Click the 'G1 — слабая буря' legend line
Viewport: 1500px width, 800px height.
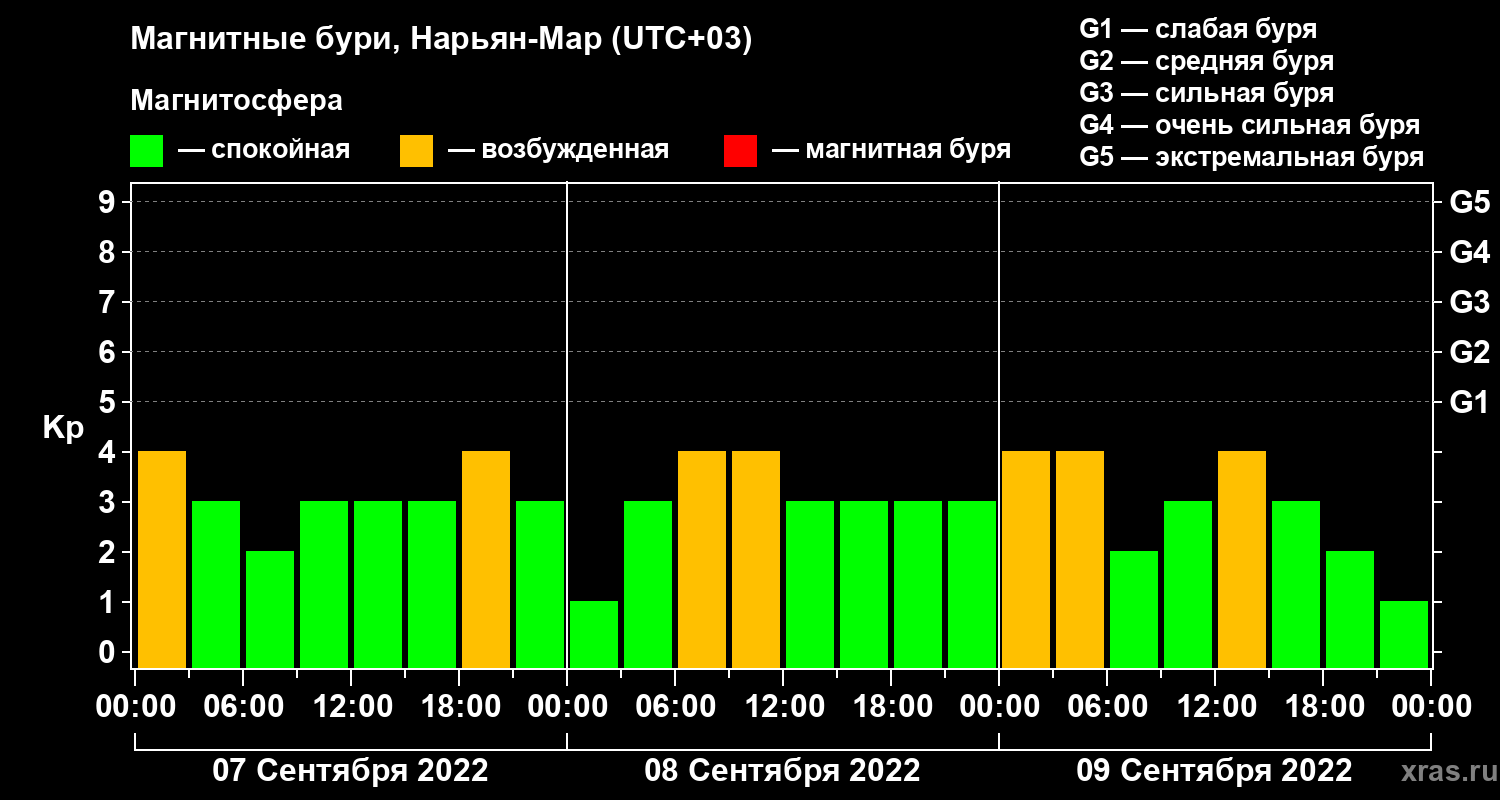(1198, 29)
